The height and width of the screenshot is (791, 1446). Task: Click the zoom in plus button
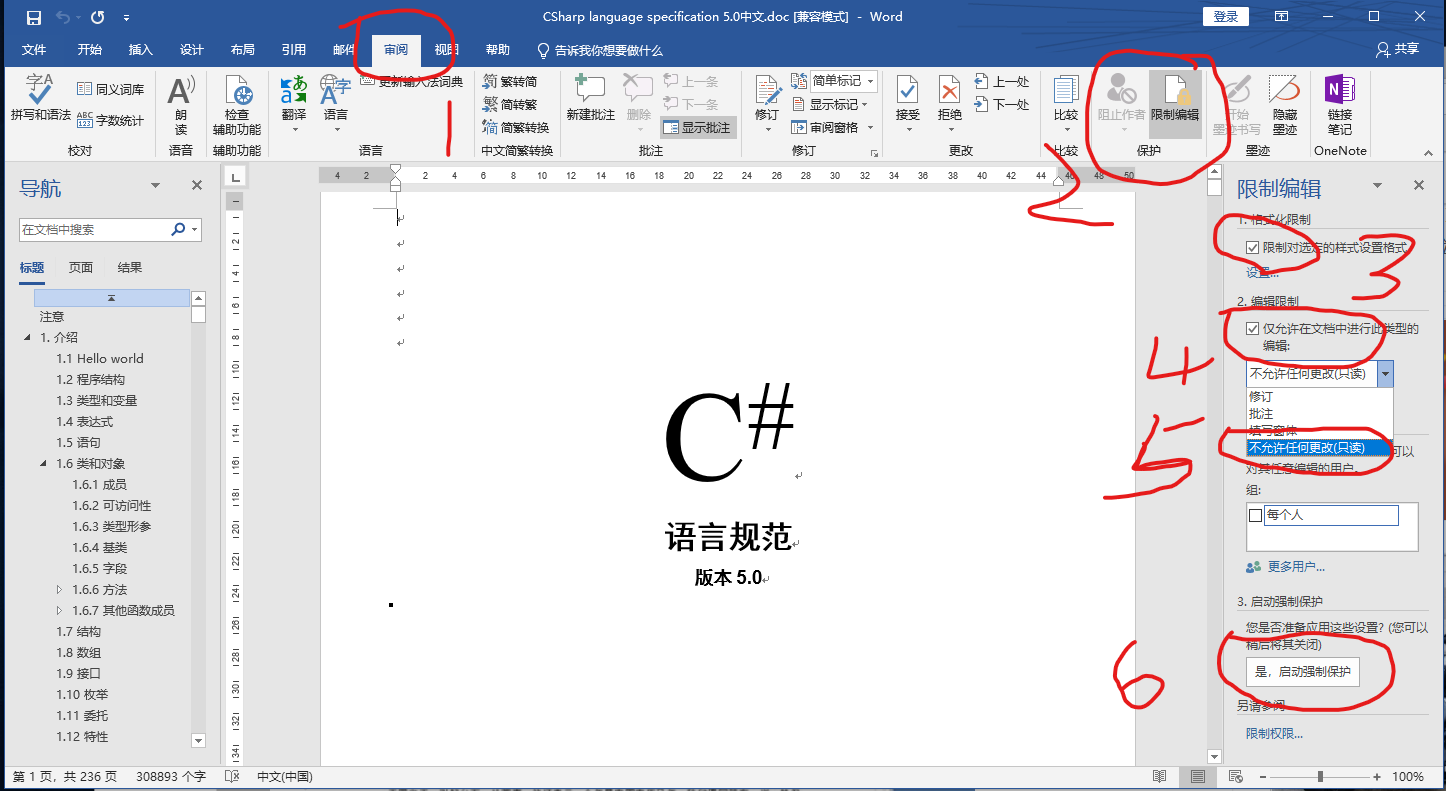pos(1377,777)
